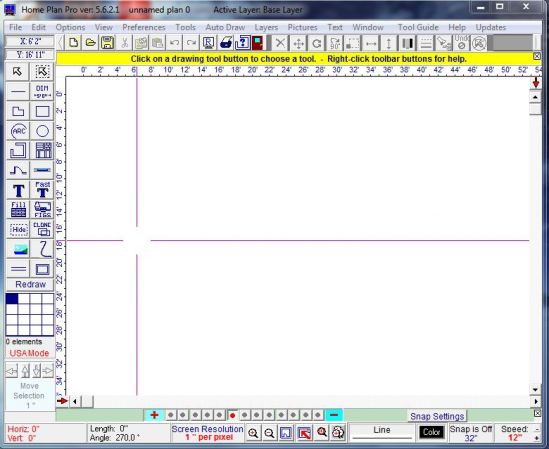549x449 pixels.
Task: Flip vertically with the up-down arrow icon
Action: (x=389, y=43)
